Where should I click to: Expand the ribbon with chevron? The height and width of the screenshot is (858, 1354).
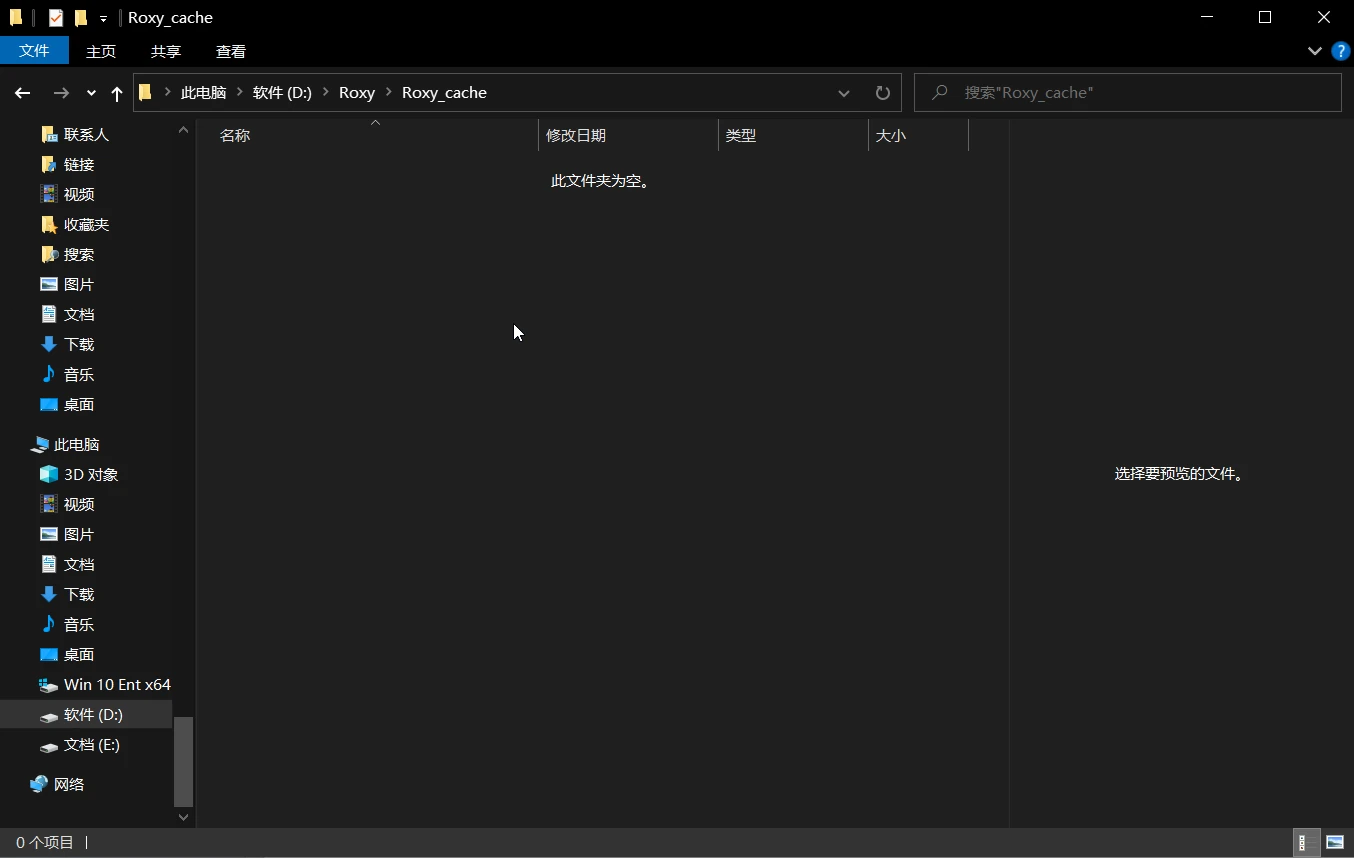1314,51
